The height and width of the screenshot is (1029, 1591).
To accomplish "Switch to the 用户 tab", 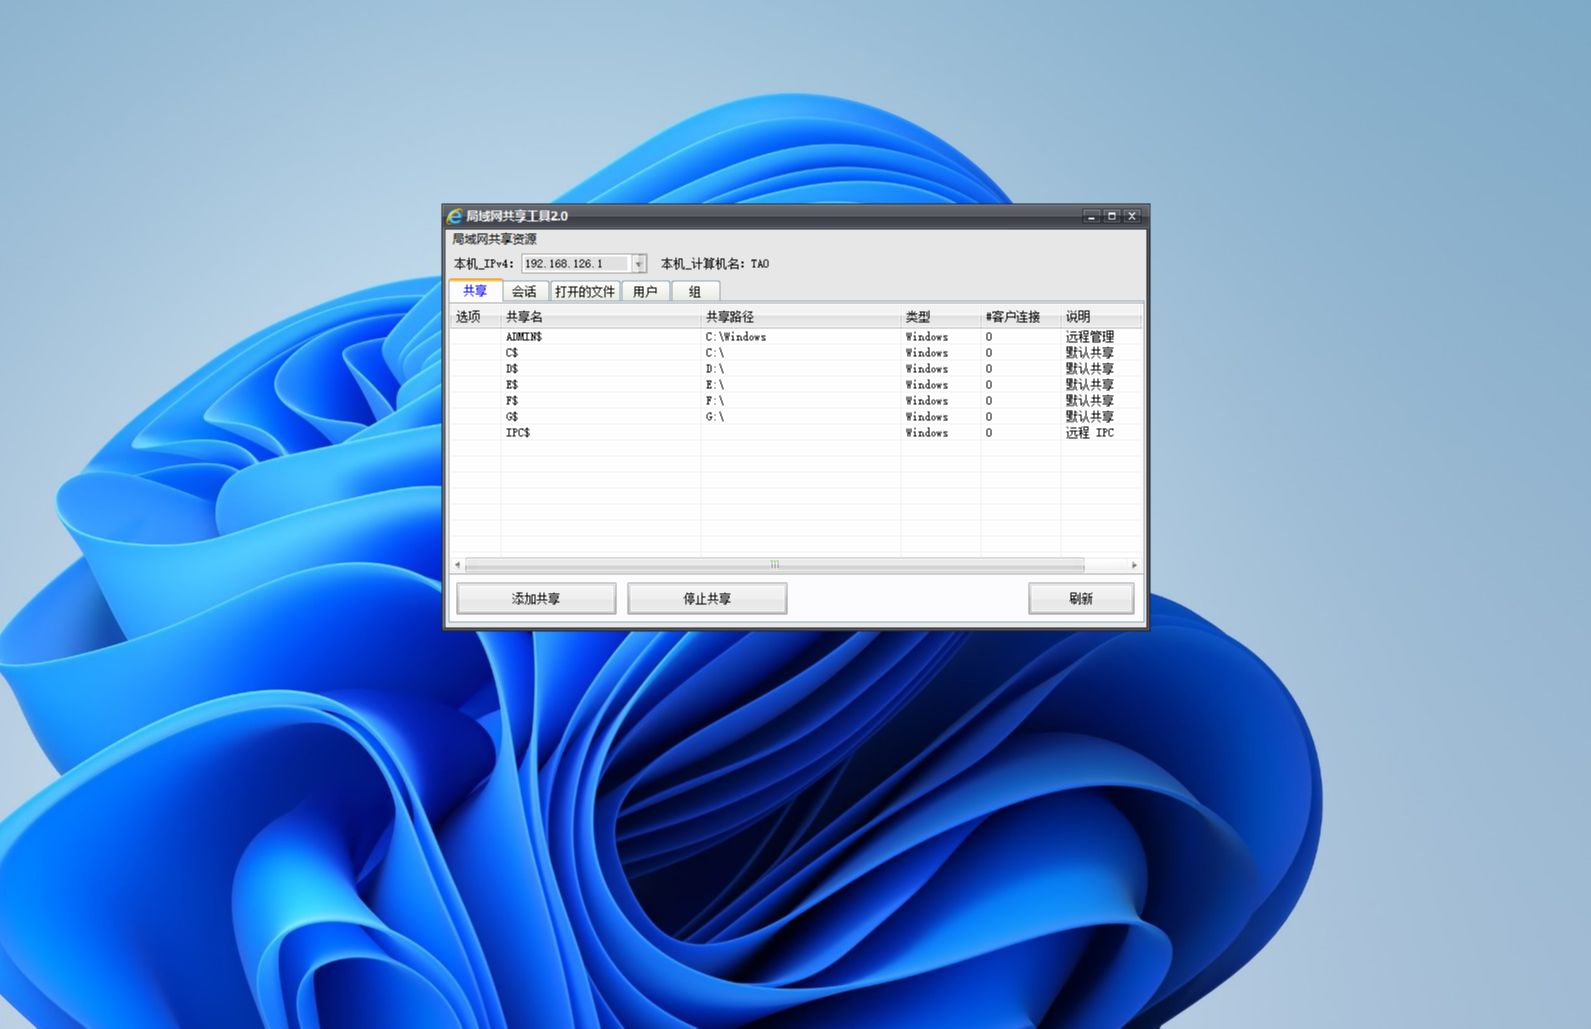I will [x=646, y=292].
